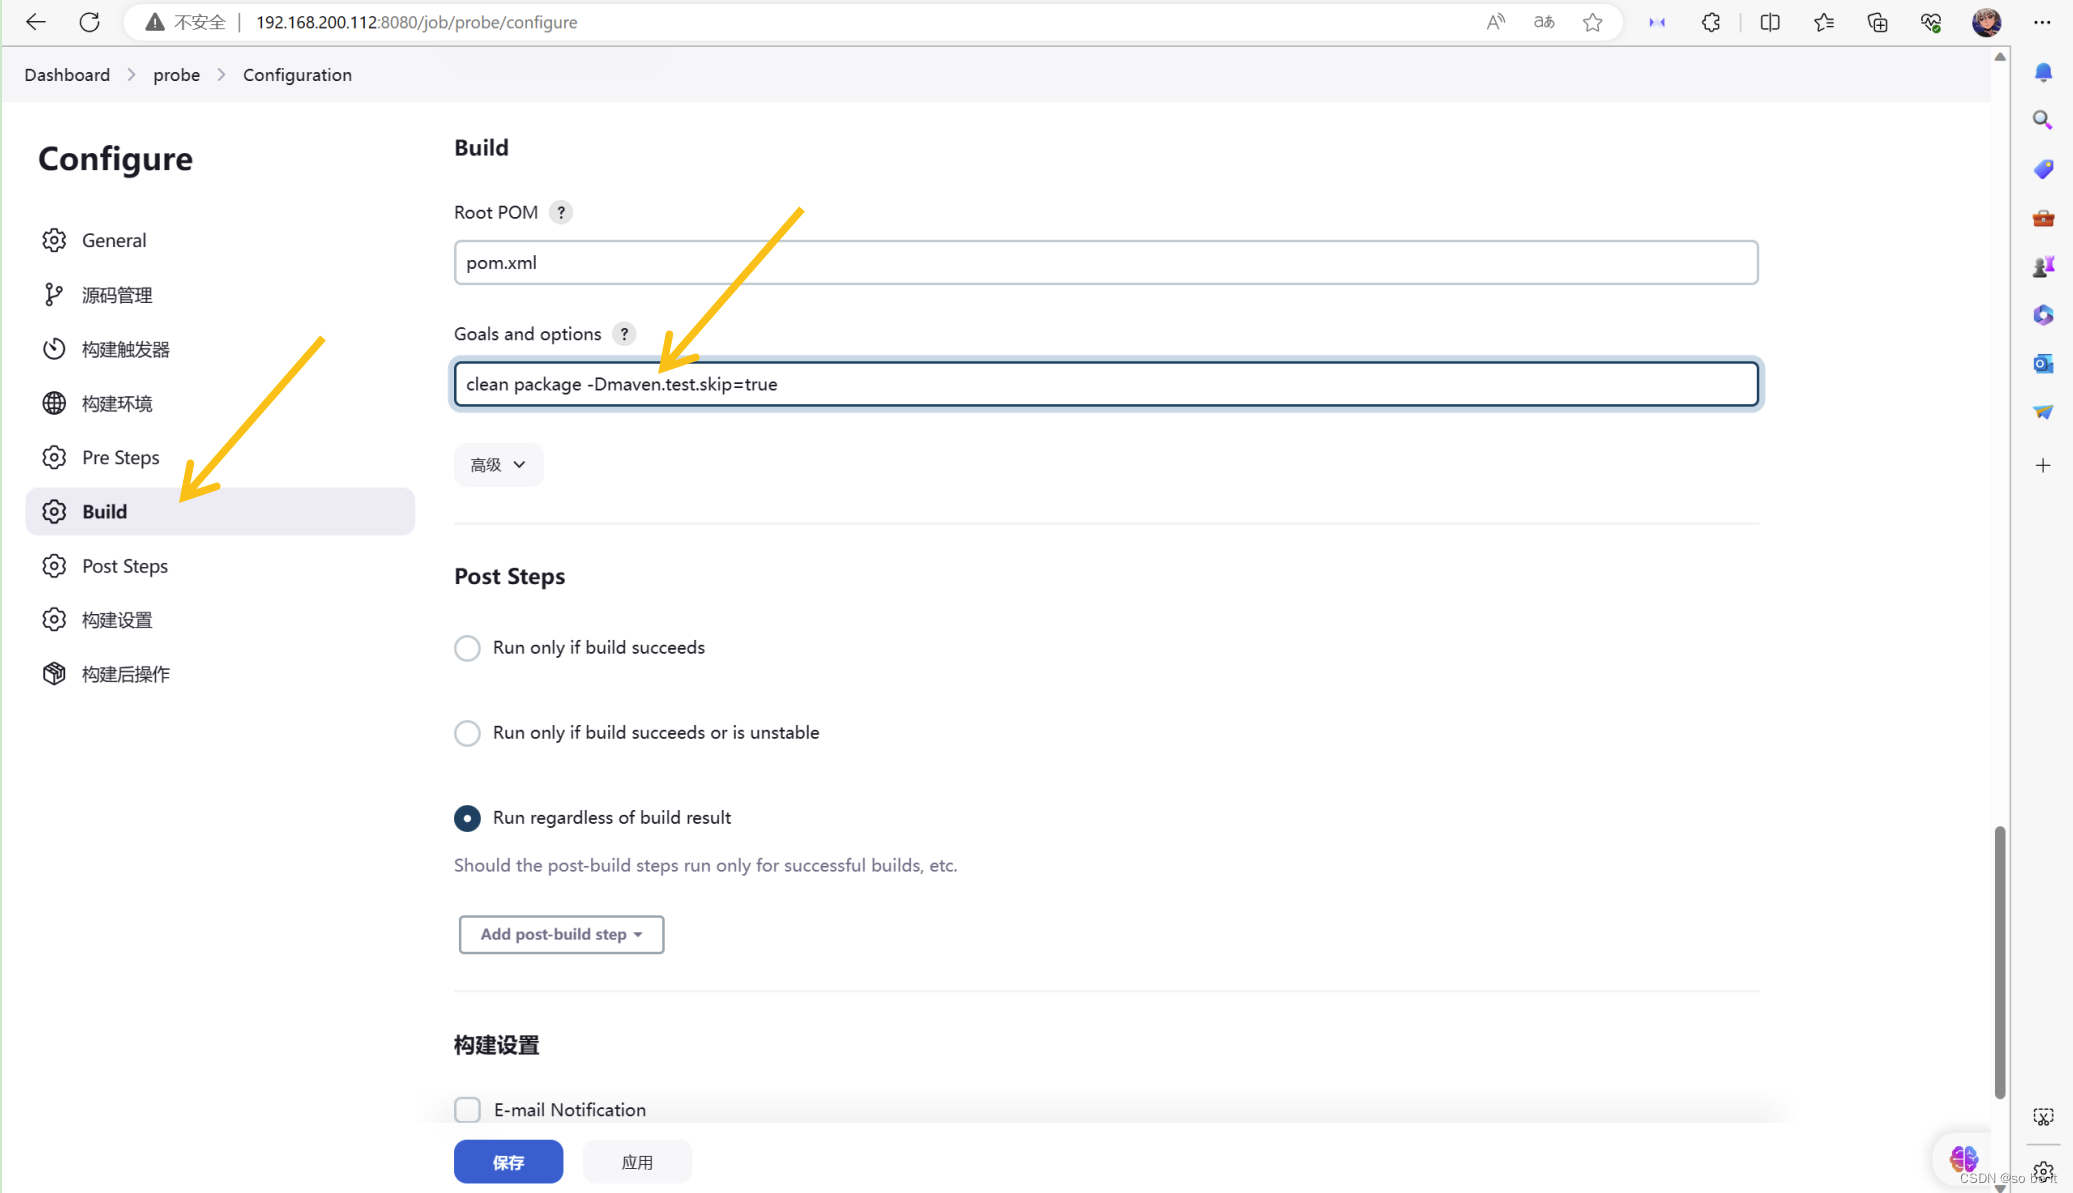The width and height of the screenshot is (2073, 1193).
Task: Click the browser address bar URL
Action: pos(416,22)
